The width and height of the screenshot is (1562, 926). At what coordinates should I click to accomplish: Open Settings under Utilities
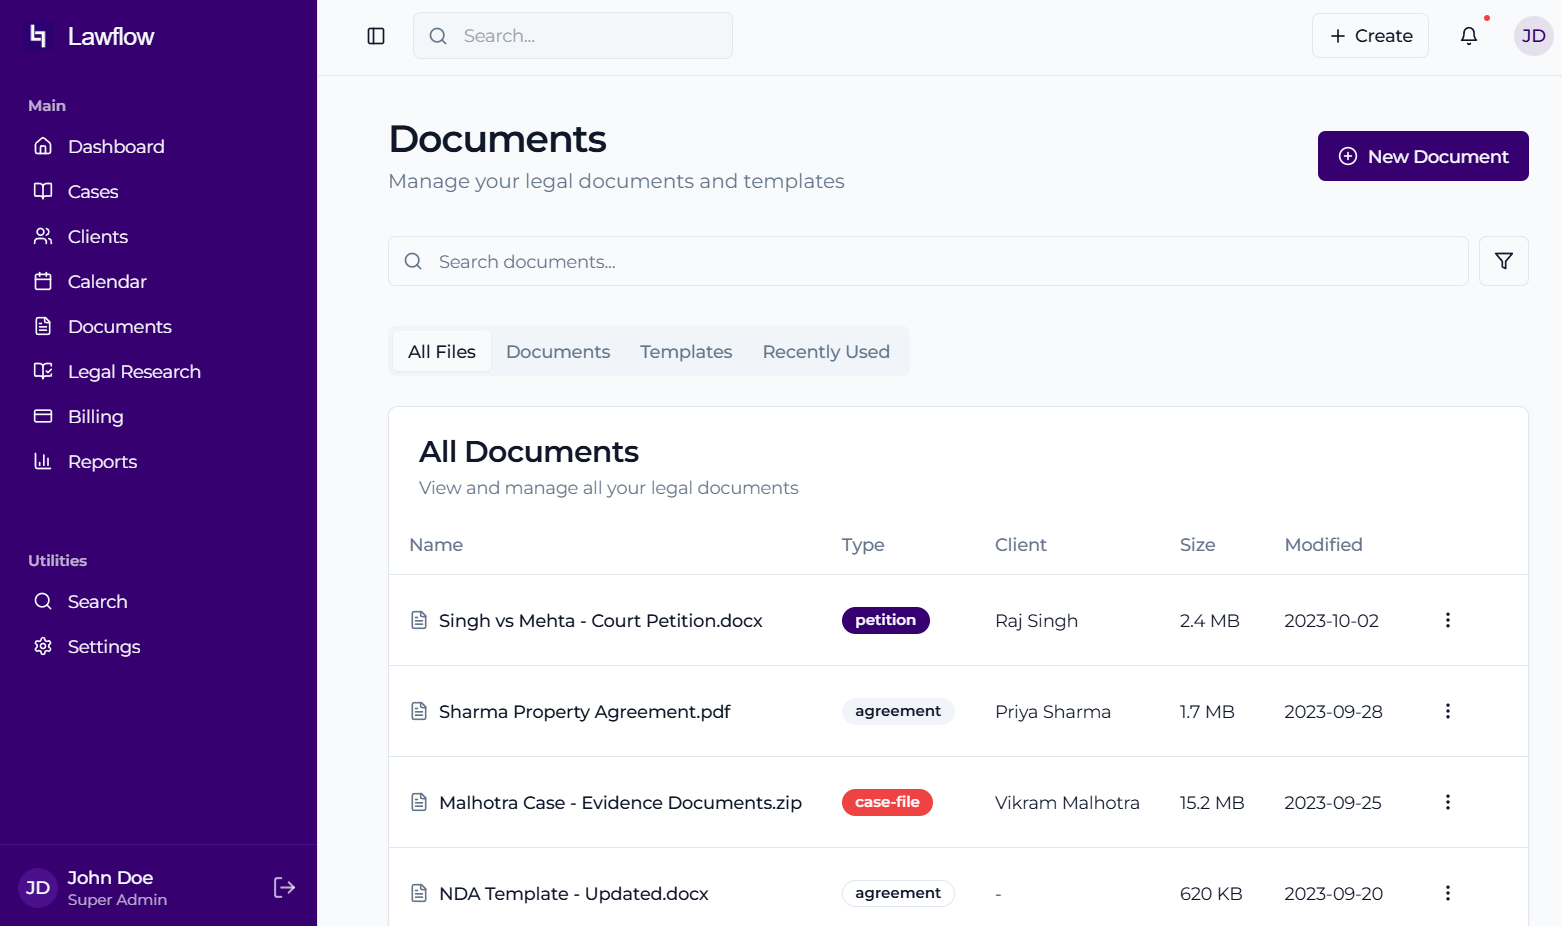click(x=104, y=647)
